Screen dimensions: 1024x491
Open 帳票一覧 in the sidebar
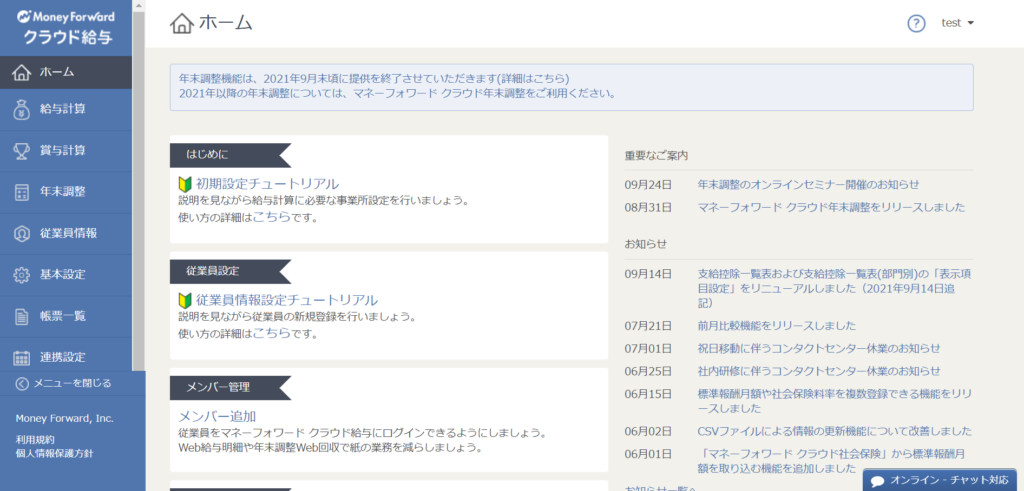point(66,317)
